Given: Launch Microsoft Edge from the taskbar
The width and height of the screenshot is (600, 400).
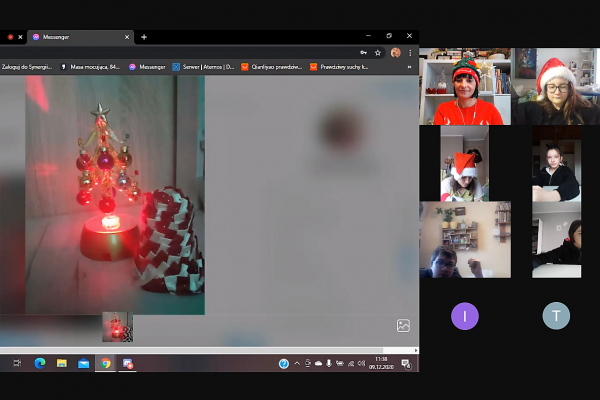Looking at the screenshot, I should (40, 363).
